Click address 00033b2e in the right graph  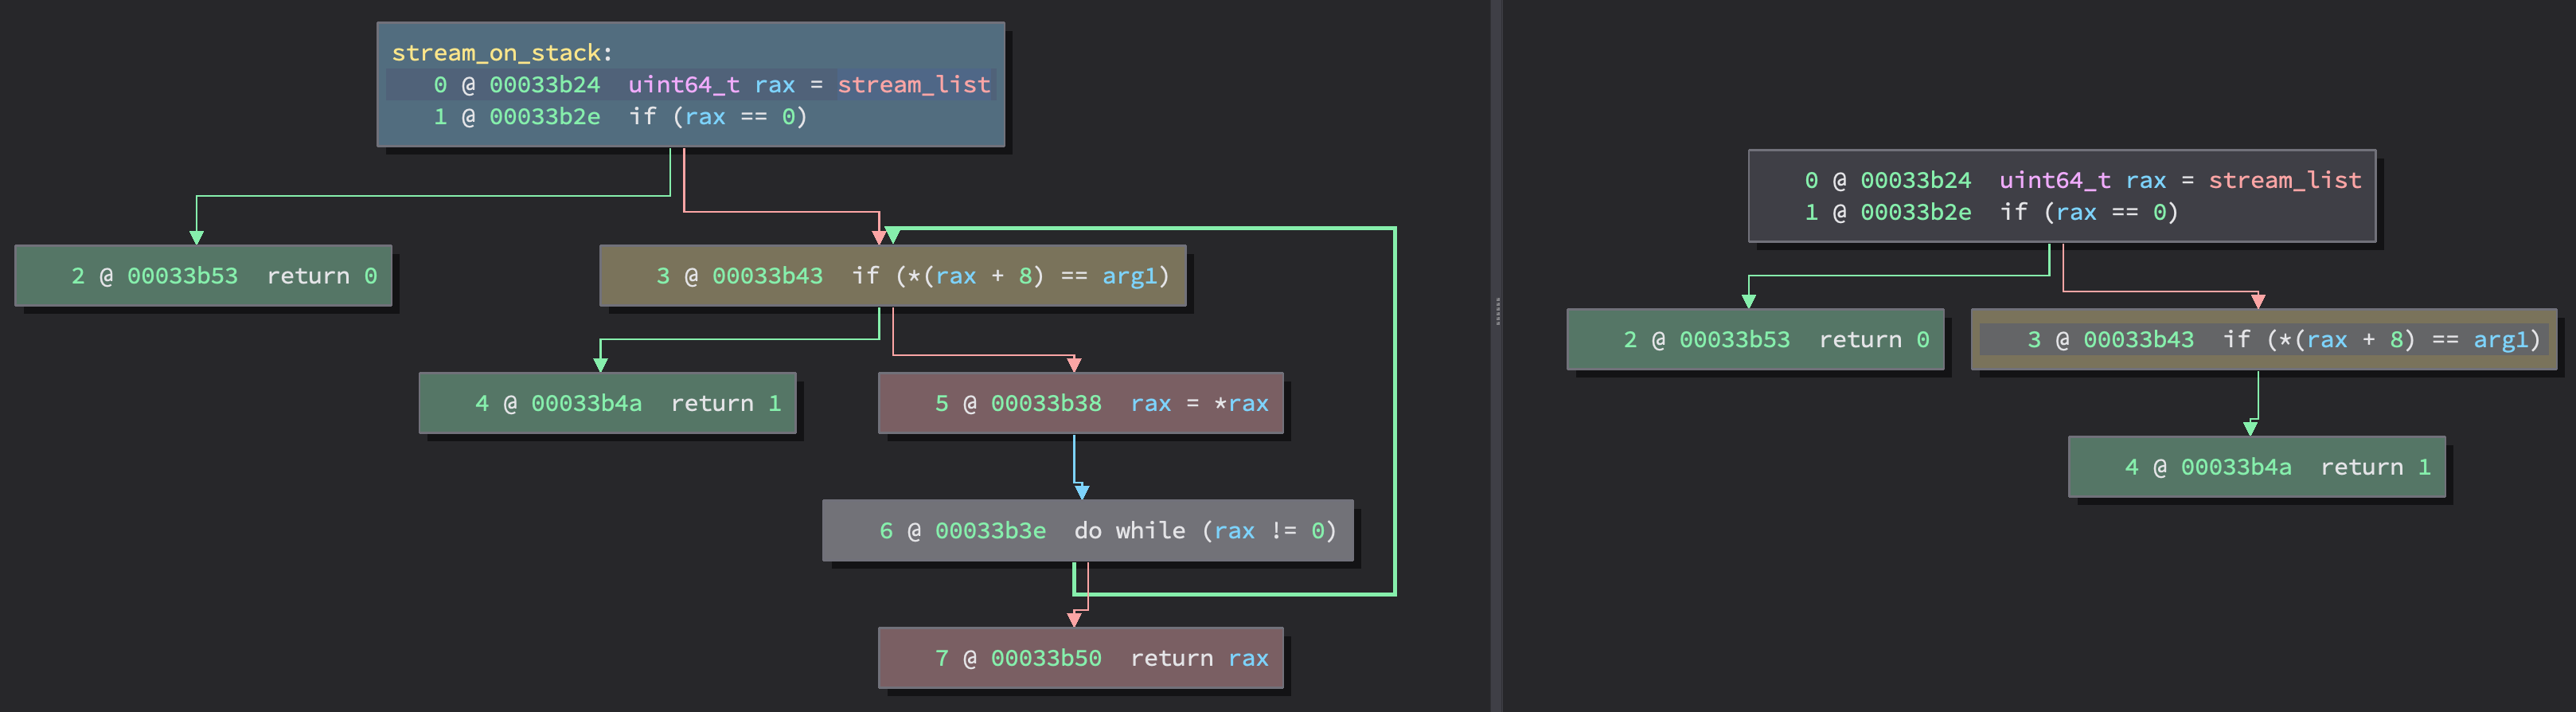tap(1916, 213)
